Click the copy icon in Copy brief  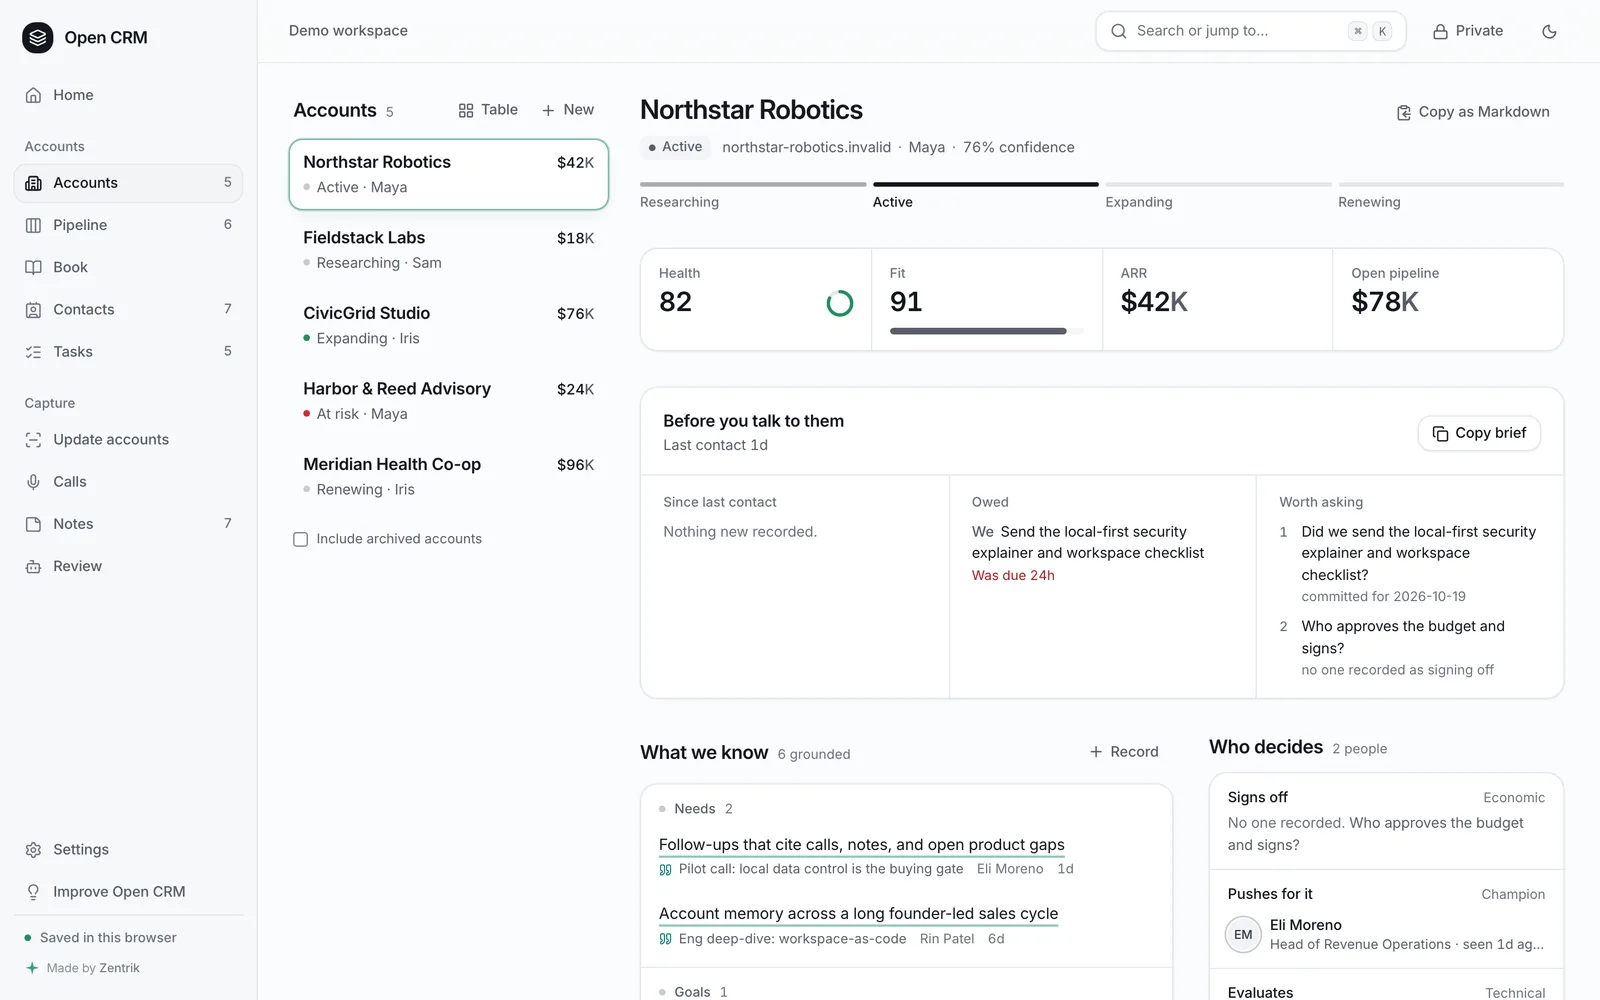[1440, 433]
